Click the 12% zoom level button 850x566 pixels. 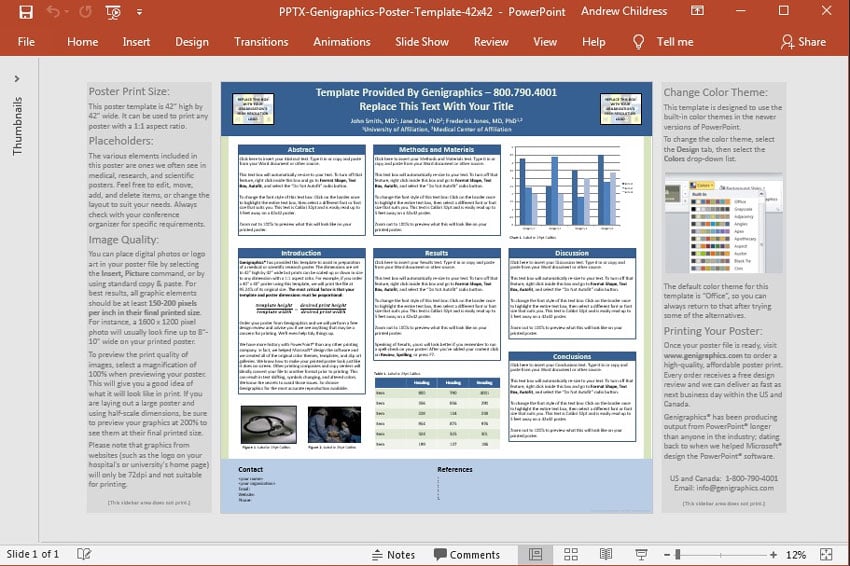tap(796, 554)
